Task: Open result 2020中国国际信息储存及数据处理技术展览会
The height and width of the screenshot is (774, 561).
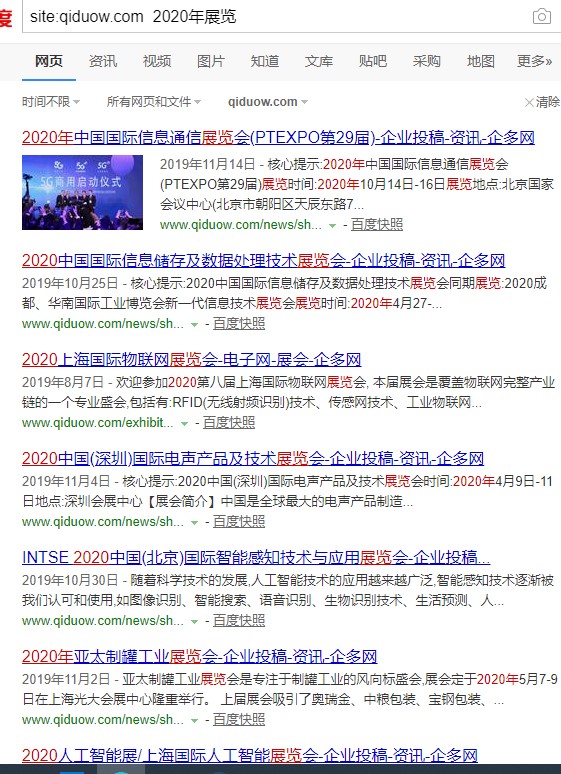Action: 263,261
